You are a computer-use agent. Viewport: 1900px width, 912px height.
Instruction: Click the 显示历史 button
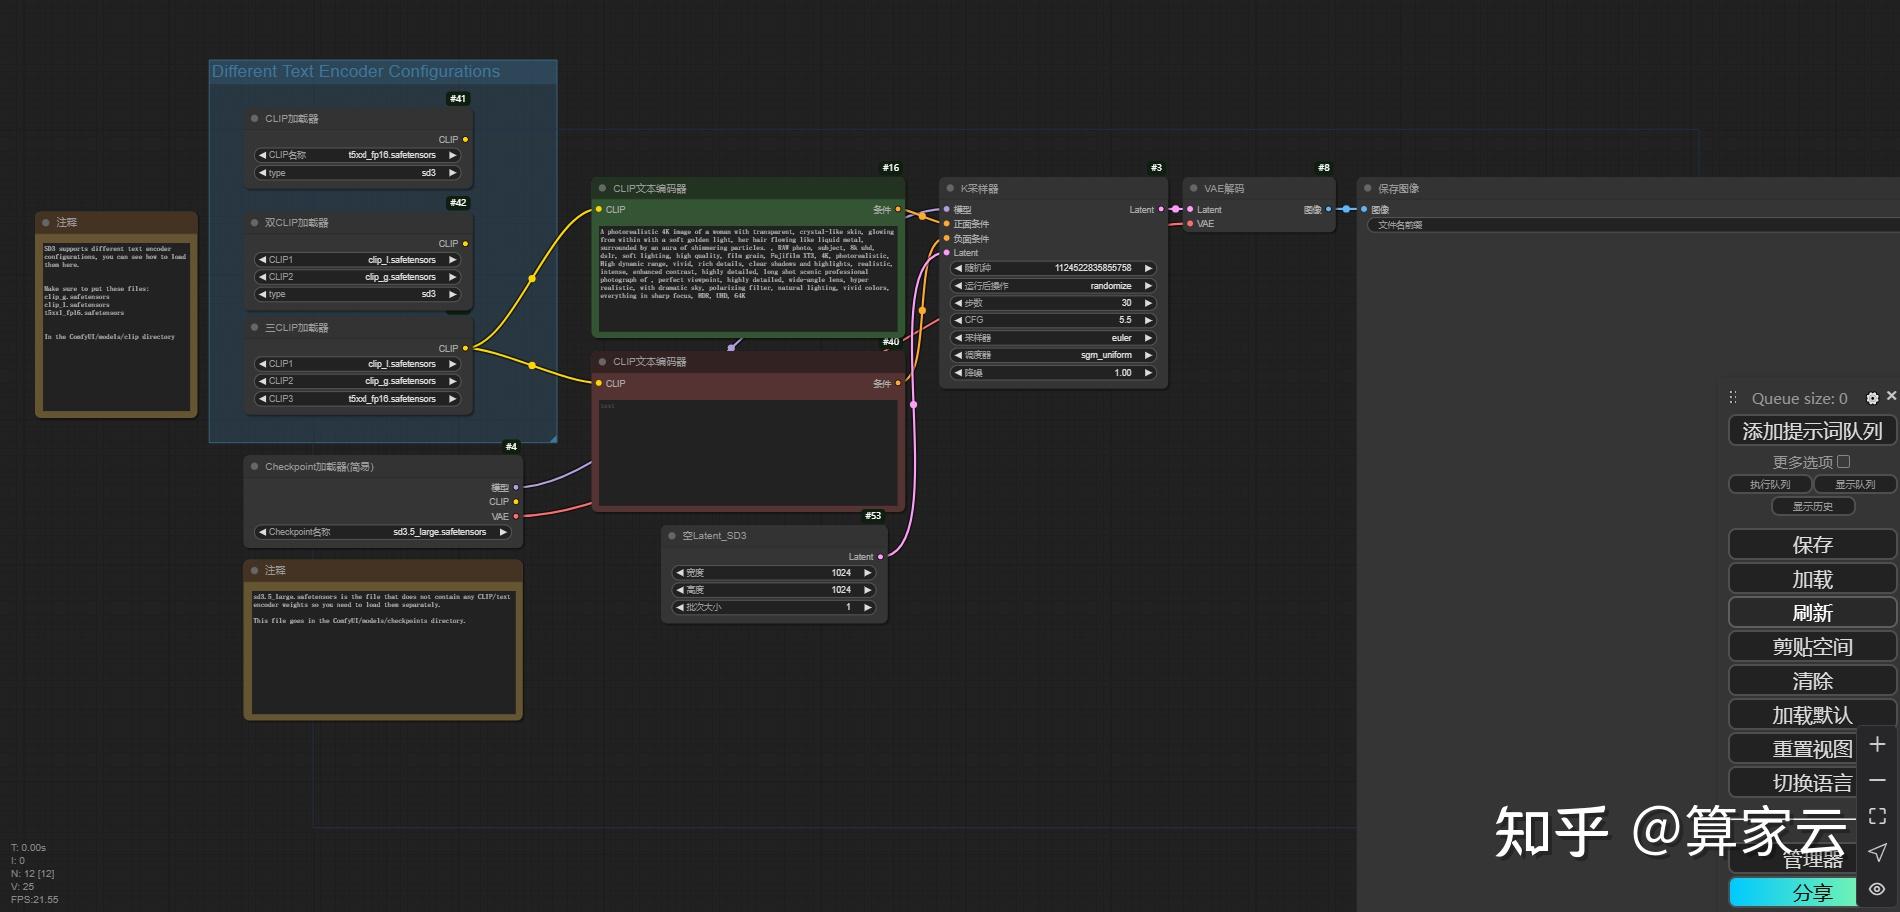(x=1812, y=506)
